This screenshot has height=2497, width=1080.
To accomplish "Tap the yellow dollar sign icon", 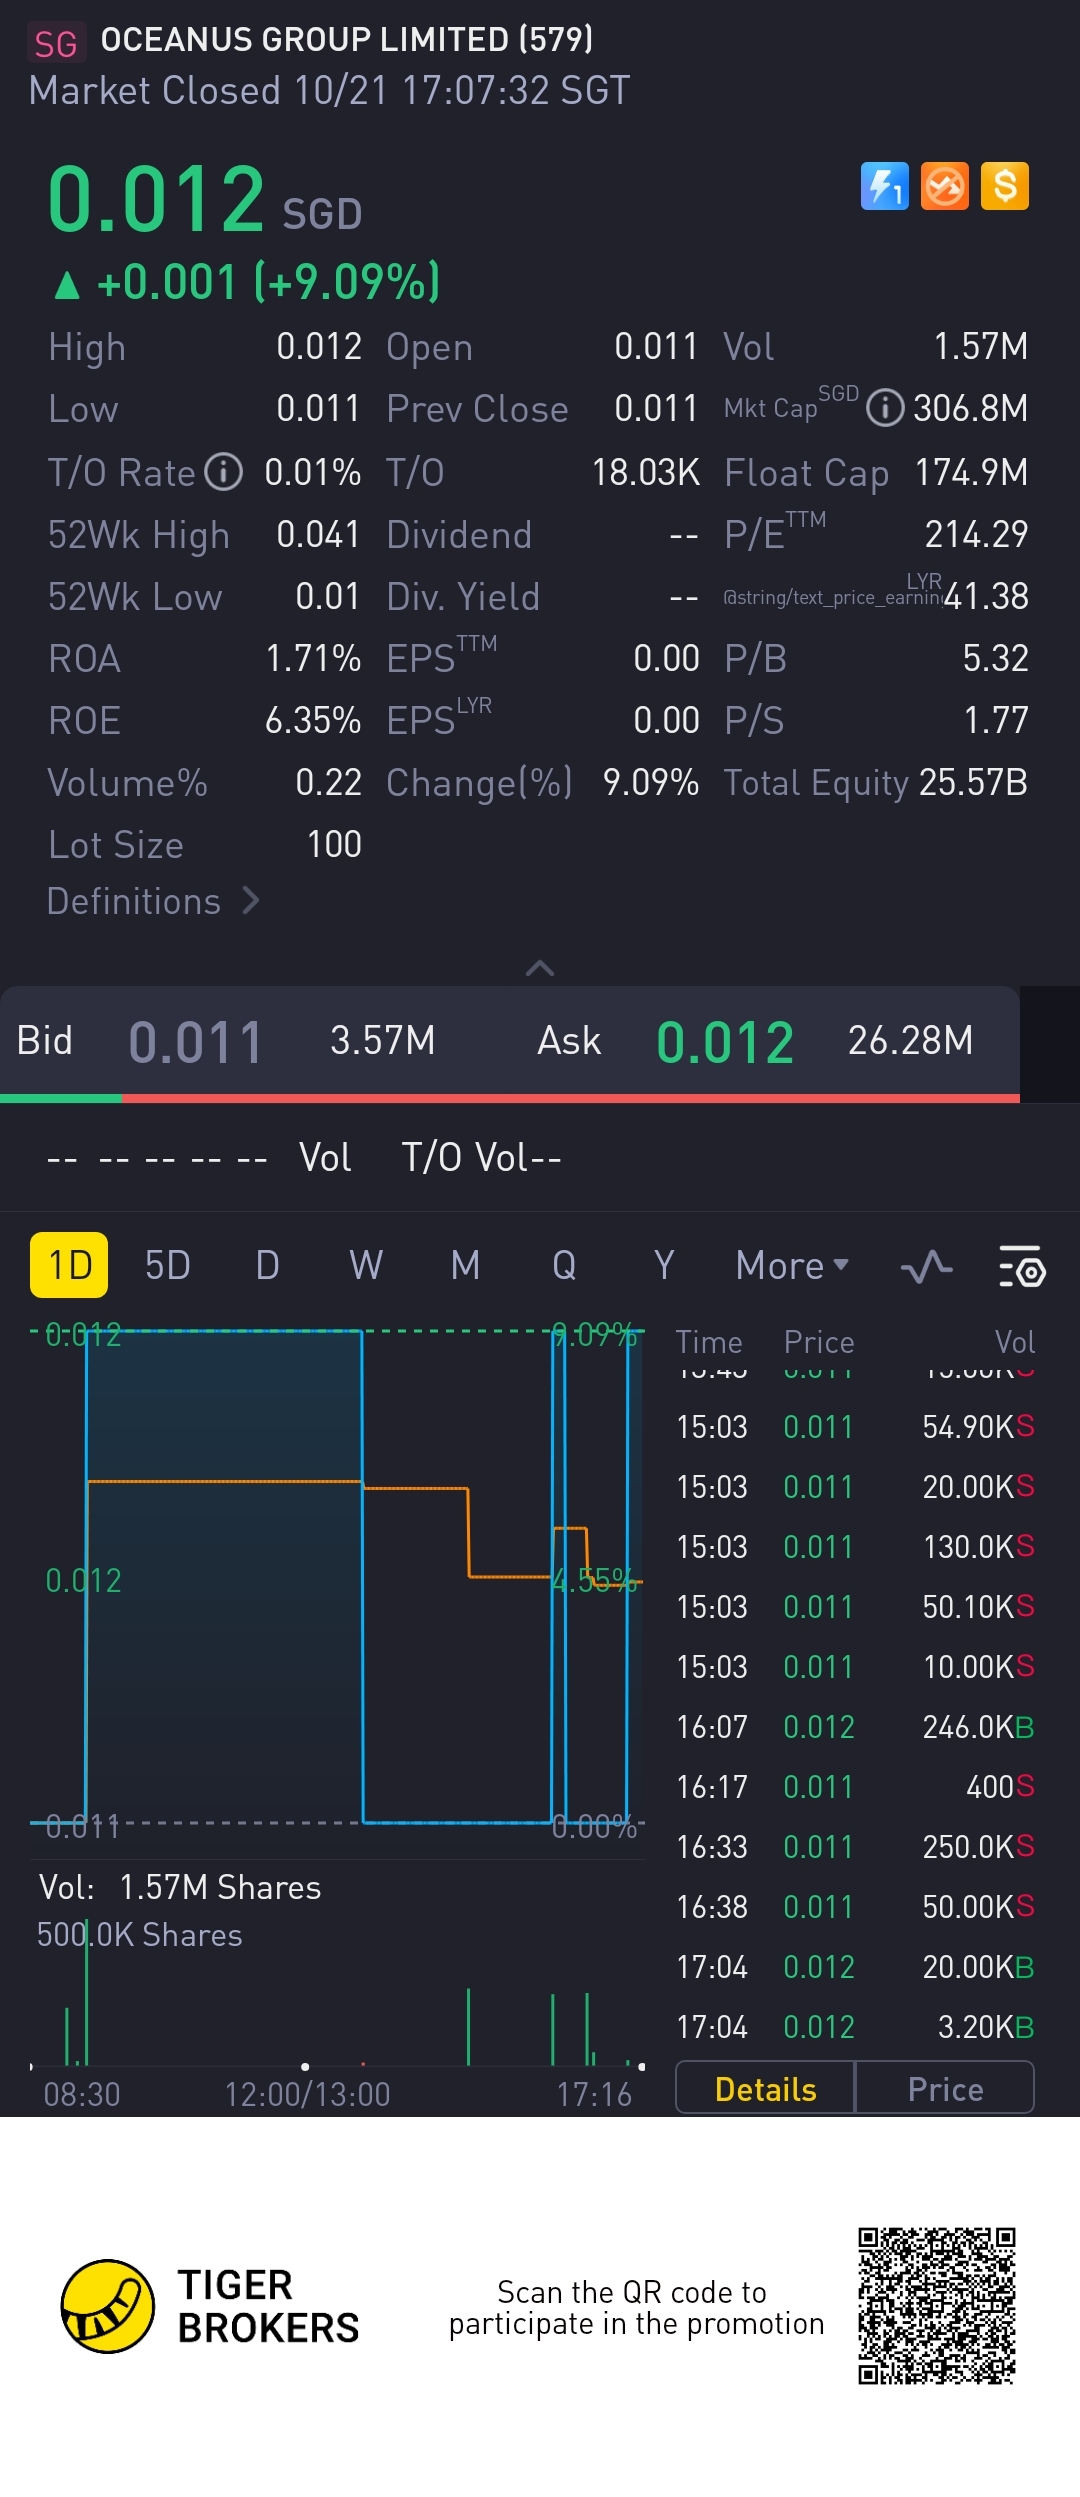I will click(x=1005, y=186).
